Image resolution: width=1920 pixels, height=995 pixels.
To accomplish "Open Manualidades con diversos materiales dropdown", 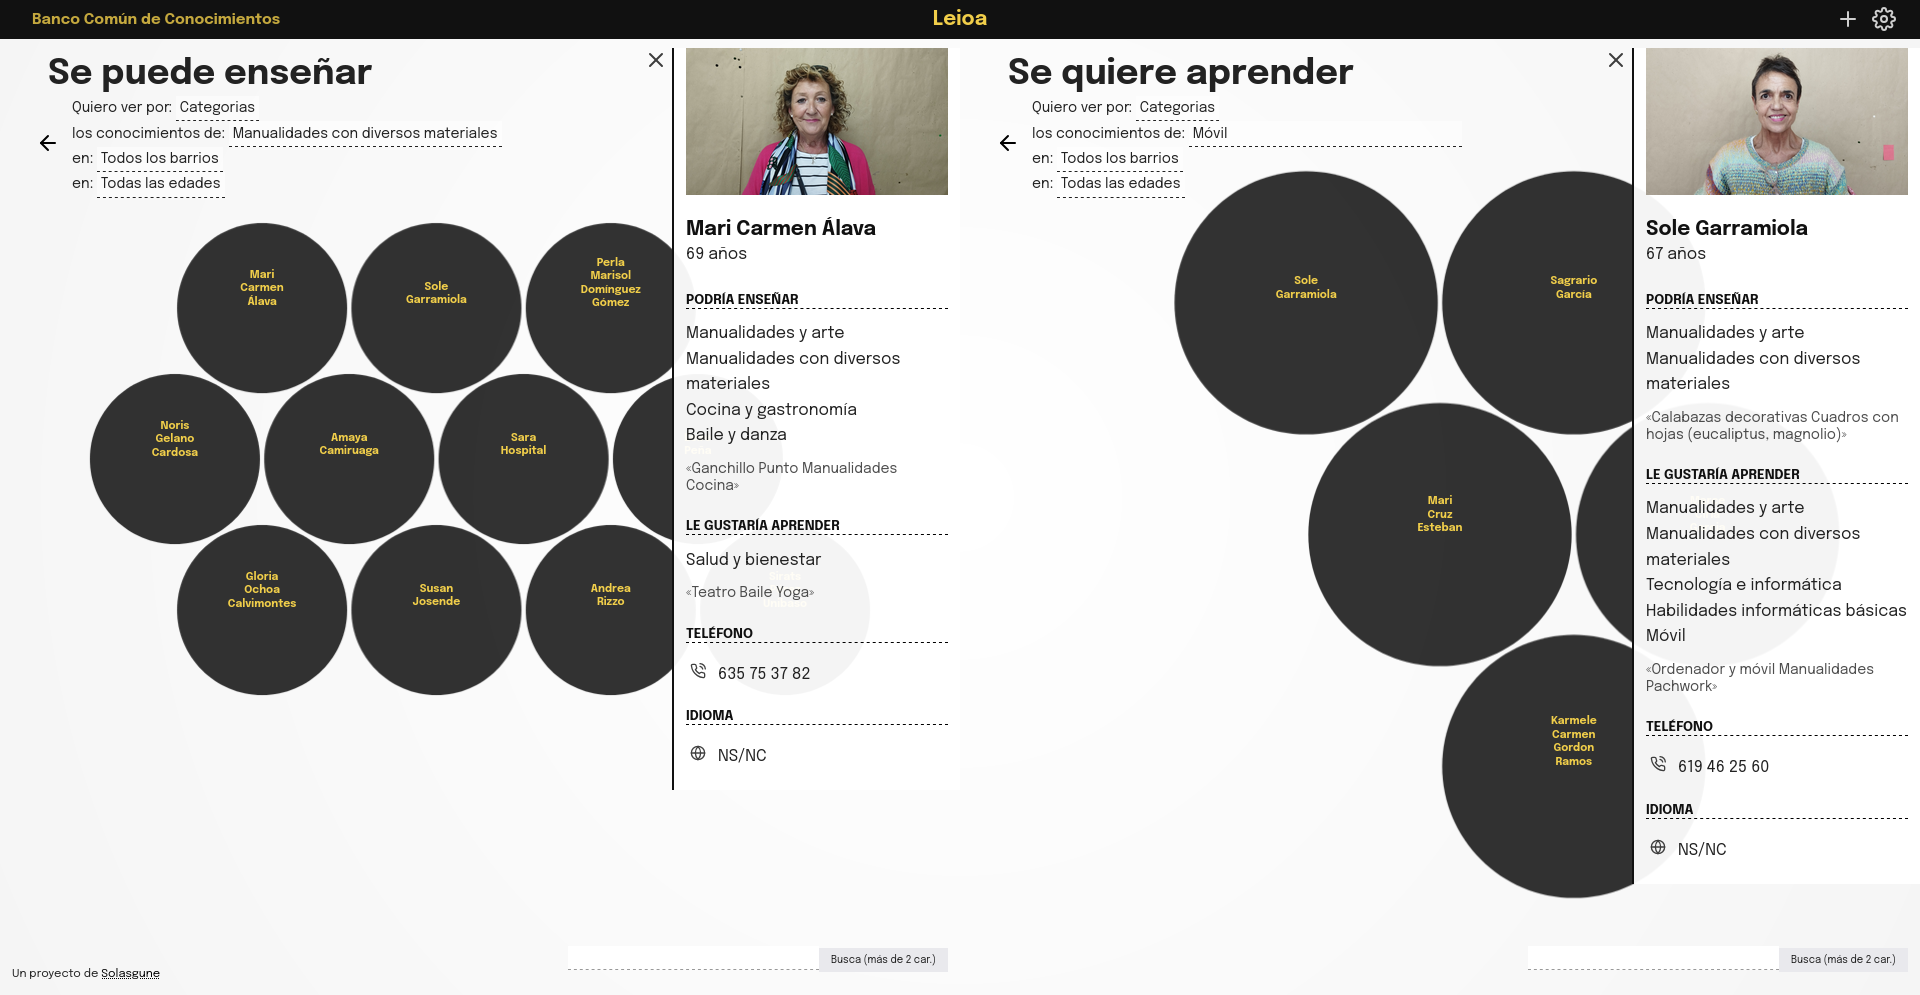I will click(x=364, y=133).
